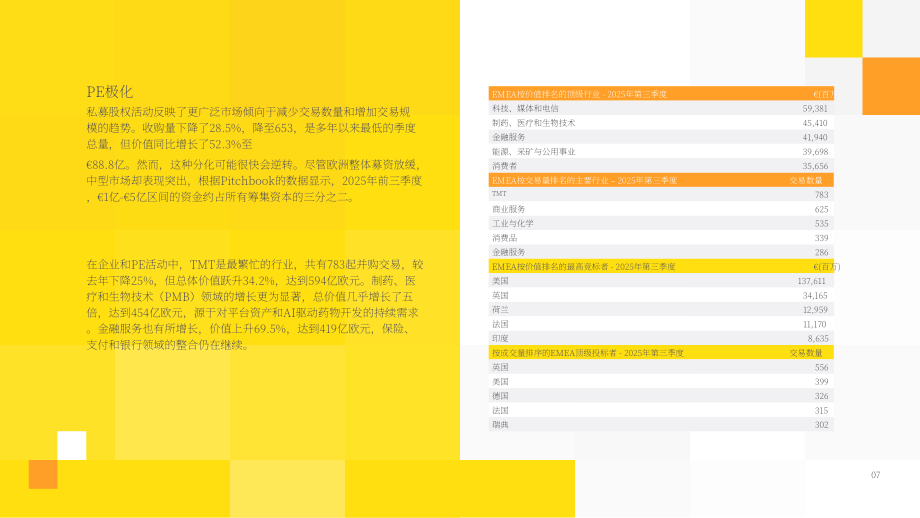The height and width of the screenshot is (518, 920).
Task: Click paragraph starting '在企业和PE活动中'
Action: 255,304
